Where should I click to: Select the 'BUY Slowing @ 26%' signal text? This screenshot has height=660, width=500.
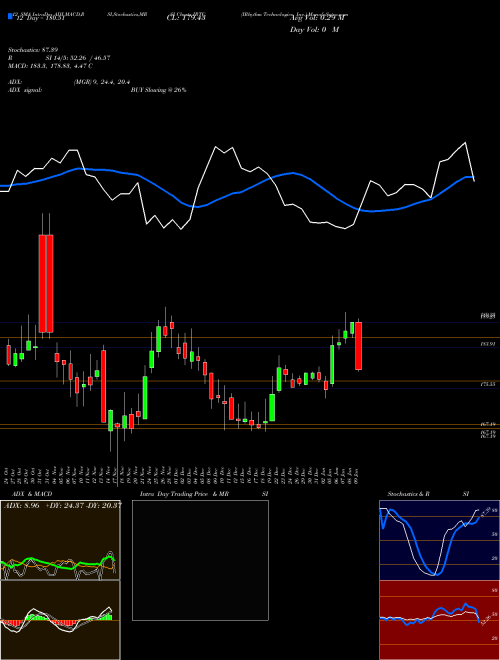tap(159, 90)
